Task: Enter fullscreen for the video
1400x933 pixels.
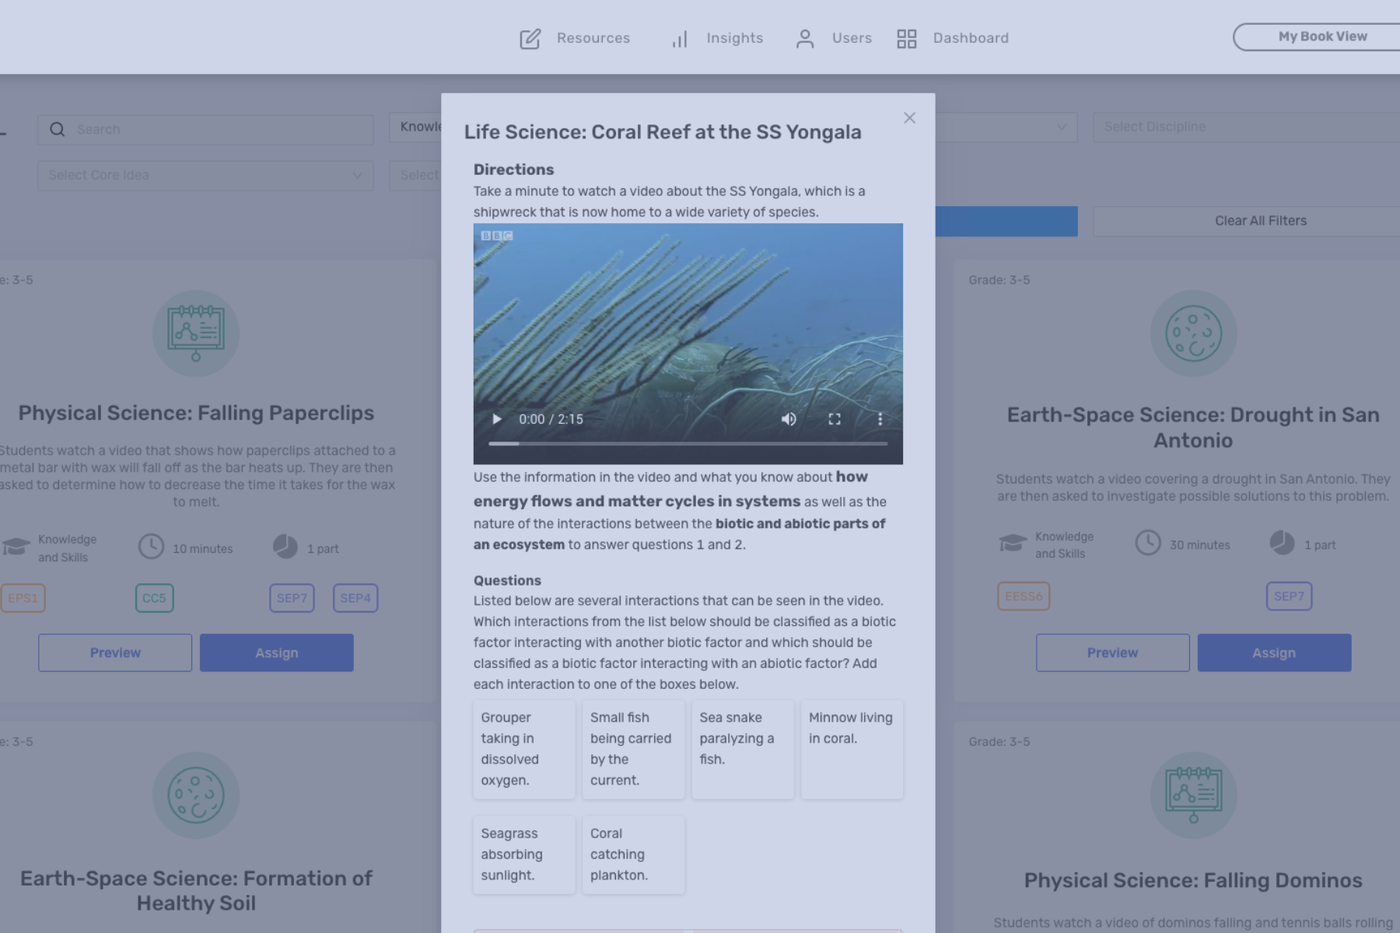Action: coord(834,419)
